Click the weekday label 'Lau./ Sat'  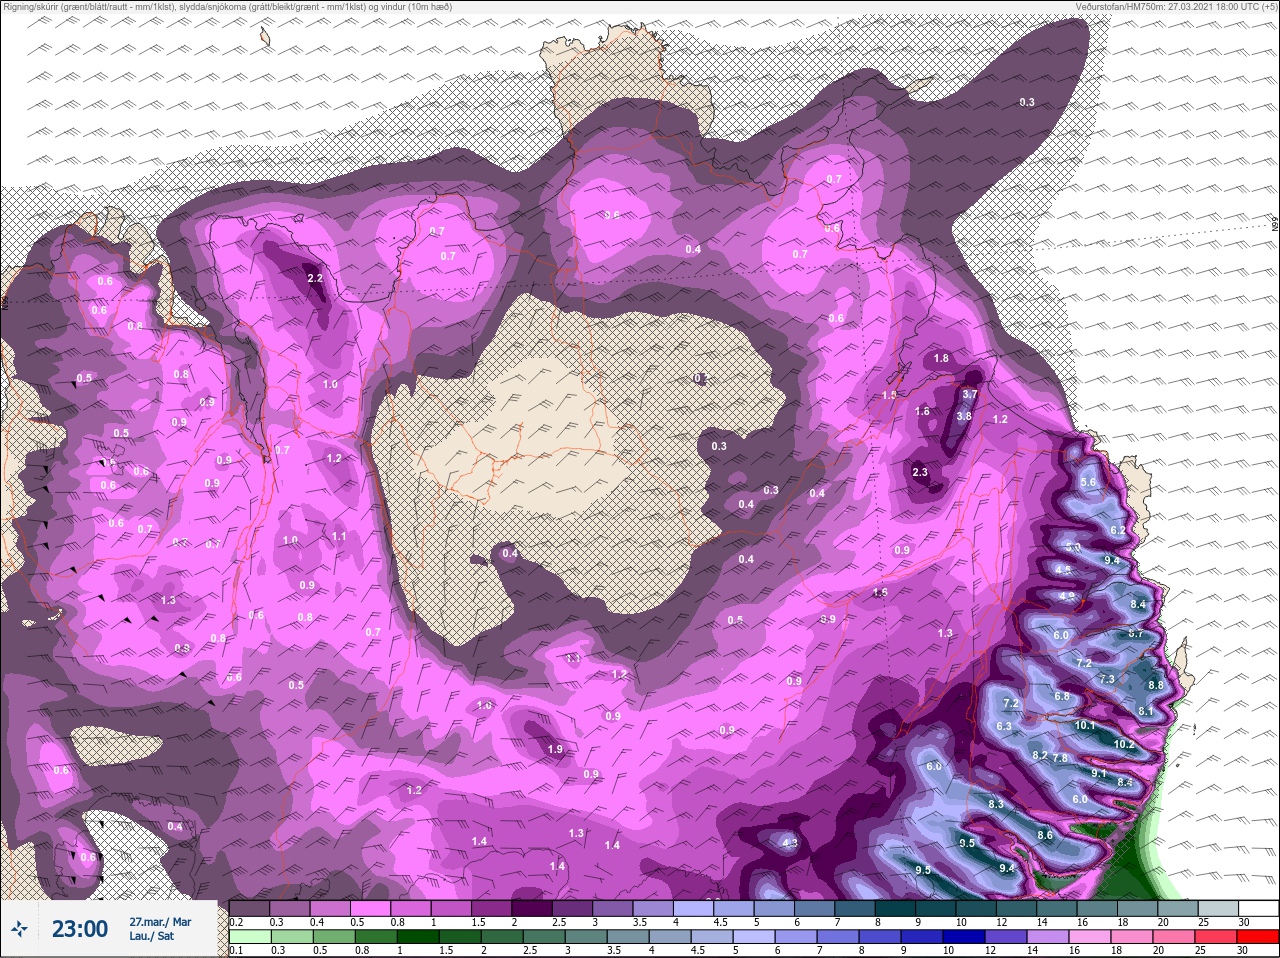[x=151, y=937]
